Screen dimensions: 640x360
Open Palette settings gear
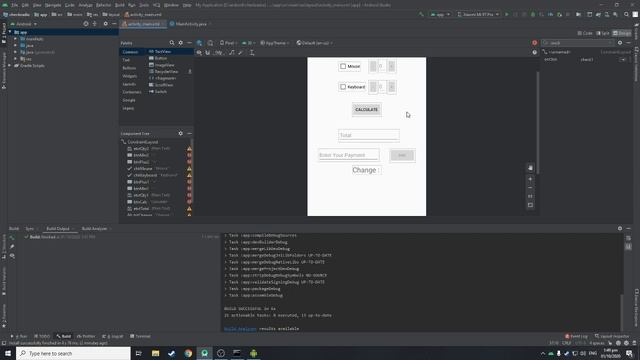tap(180, 43)
